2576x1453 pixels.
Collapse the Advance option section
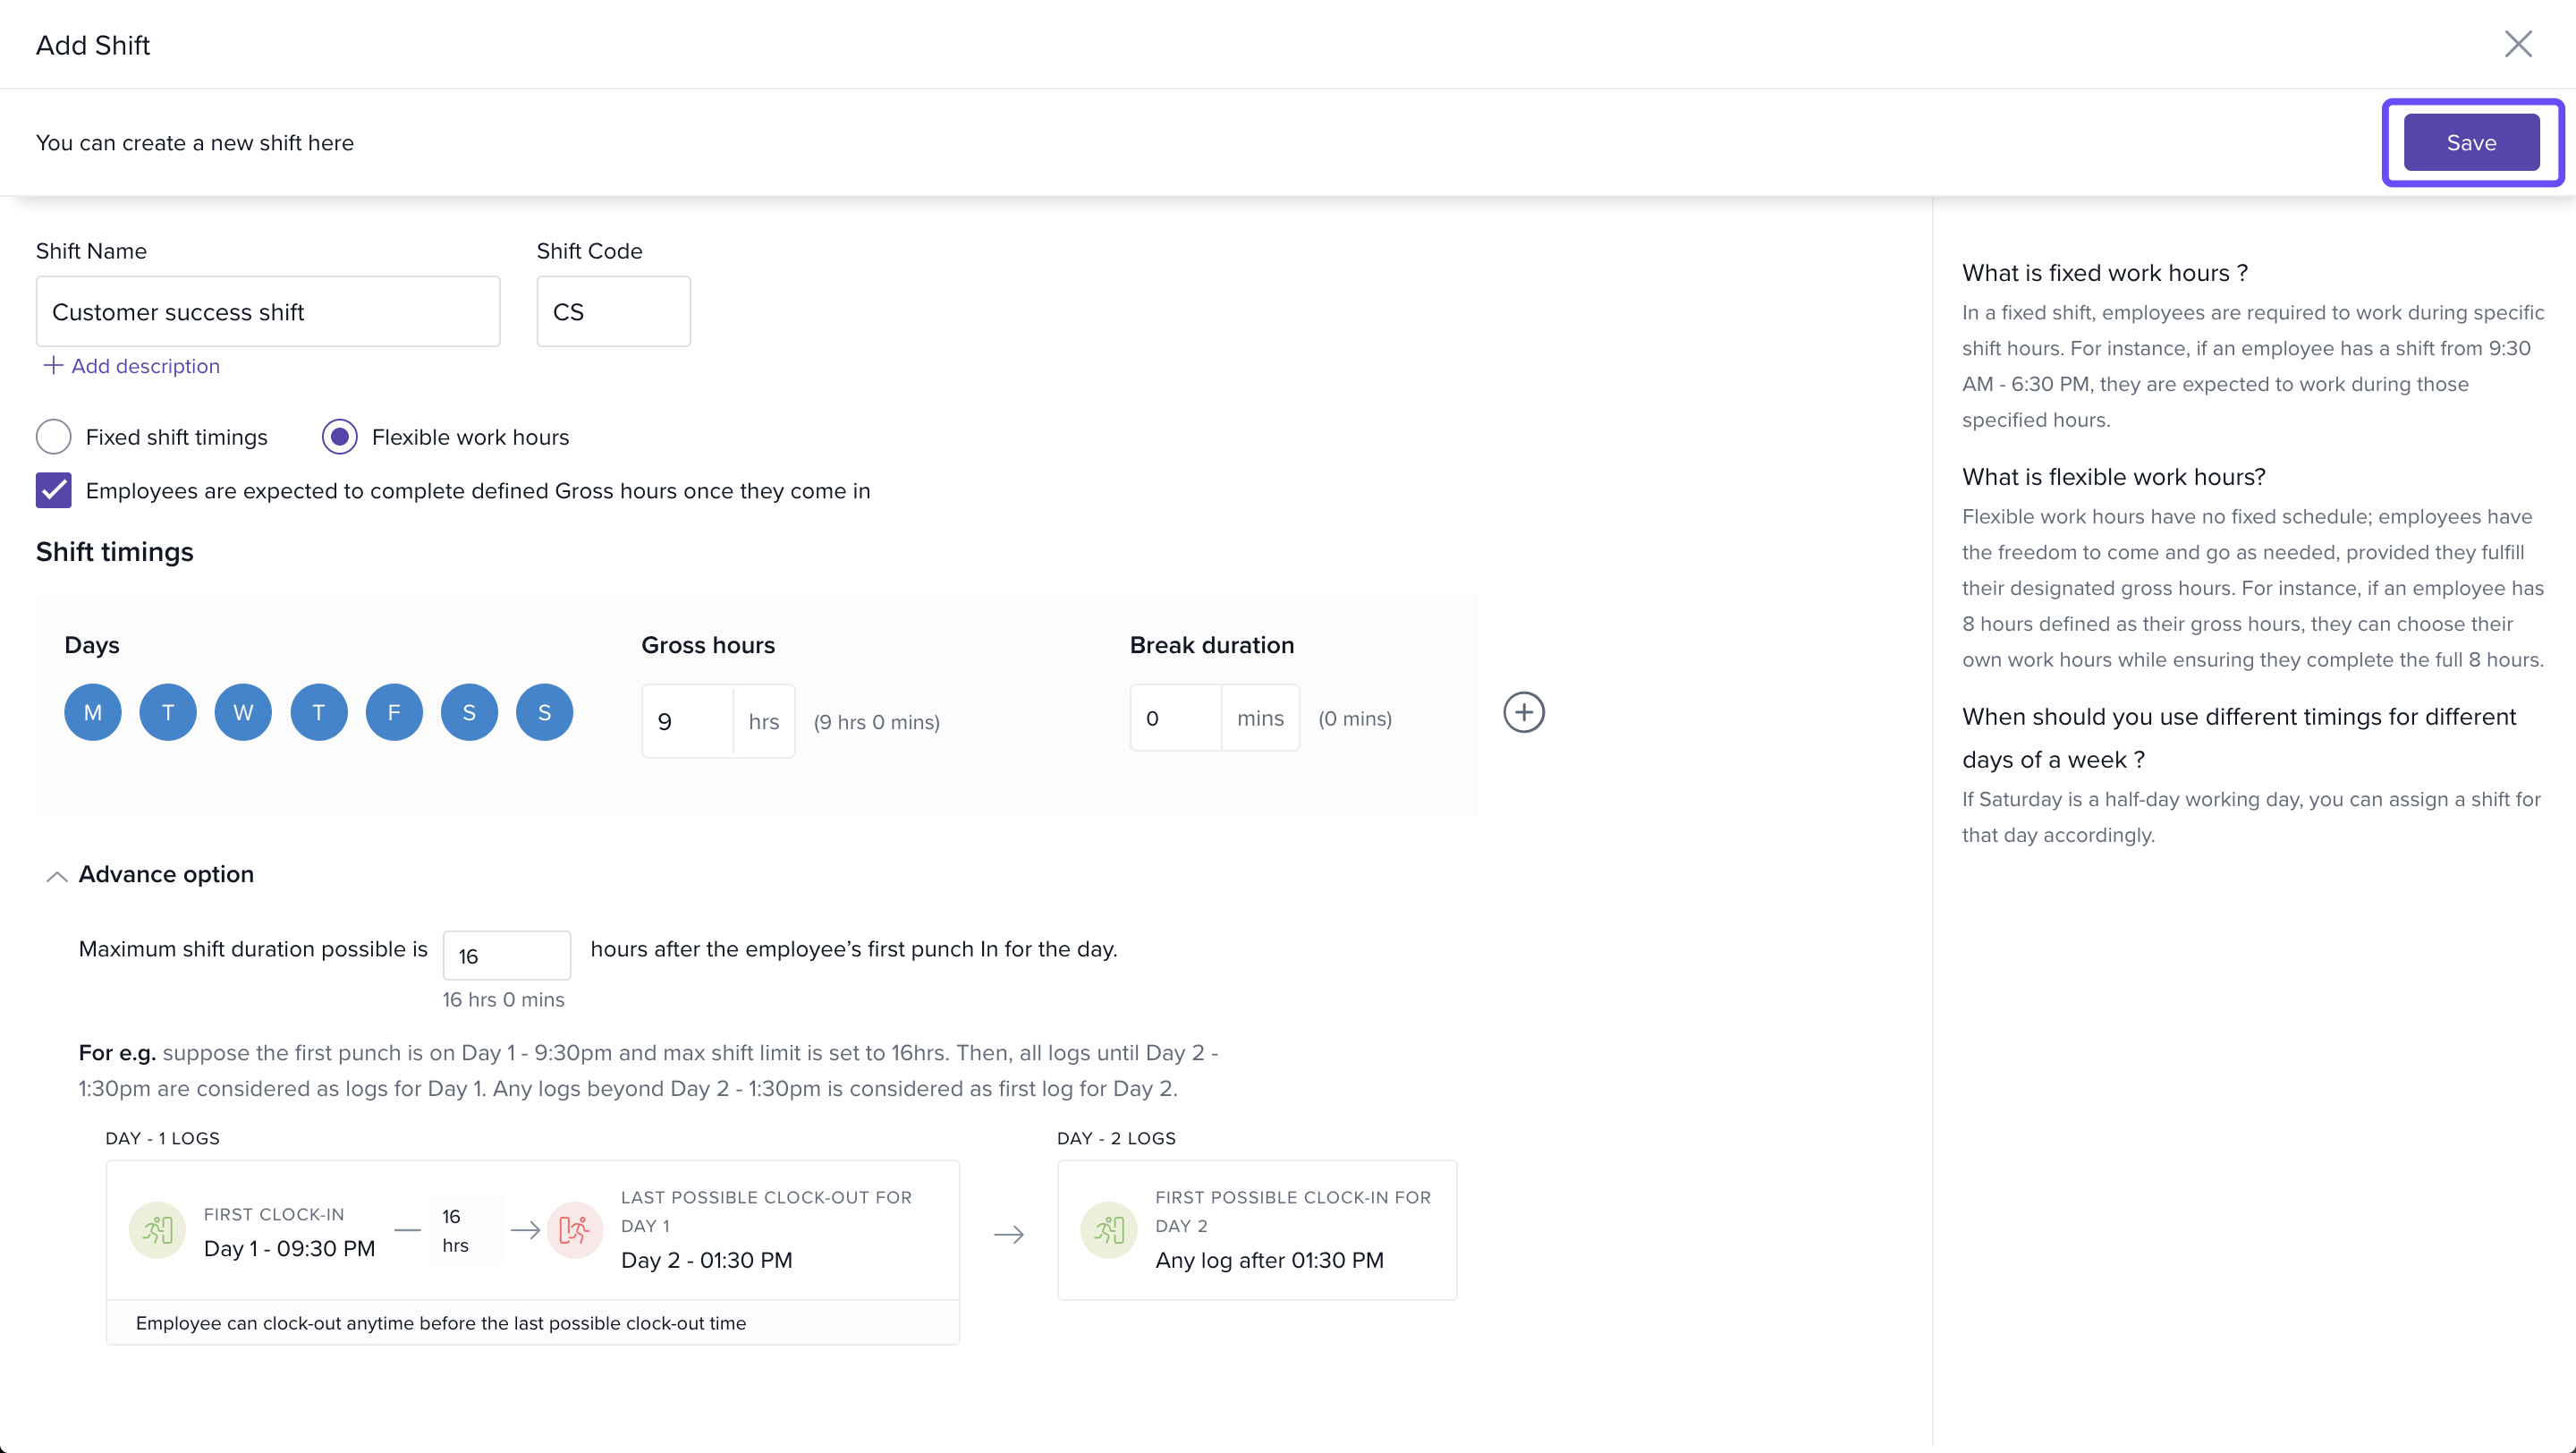(57, 876)
